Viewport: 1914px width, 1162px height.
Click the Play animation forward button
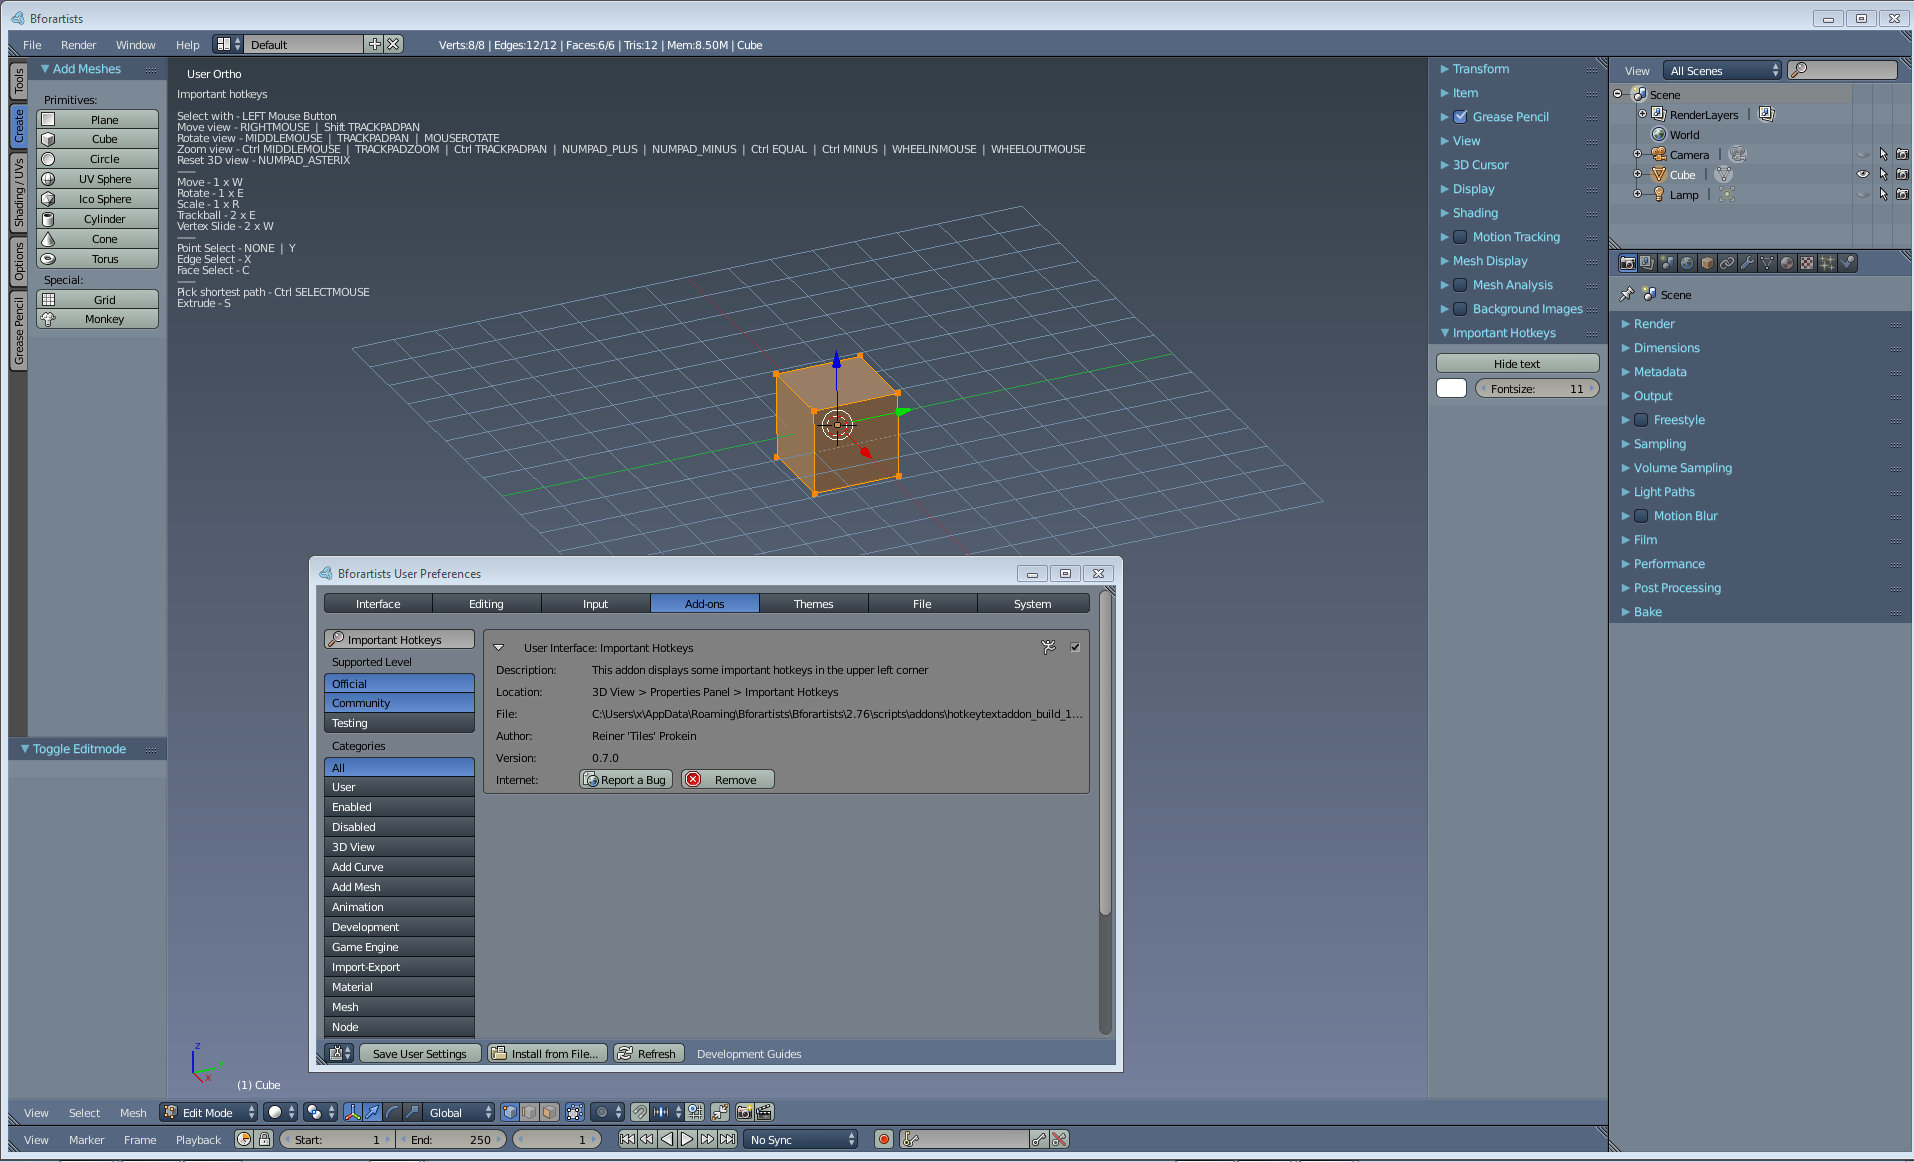[687, 1139]
